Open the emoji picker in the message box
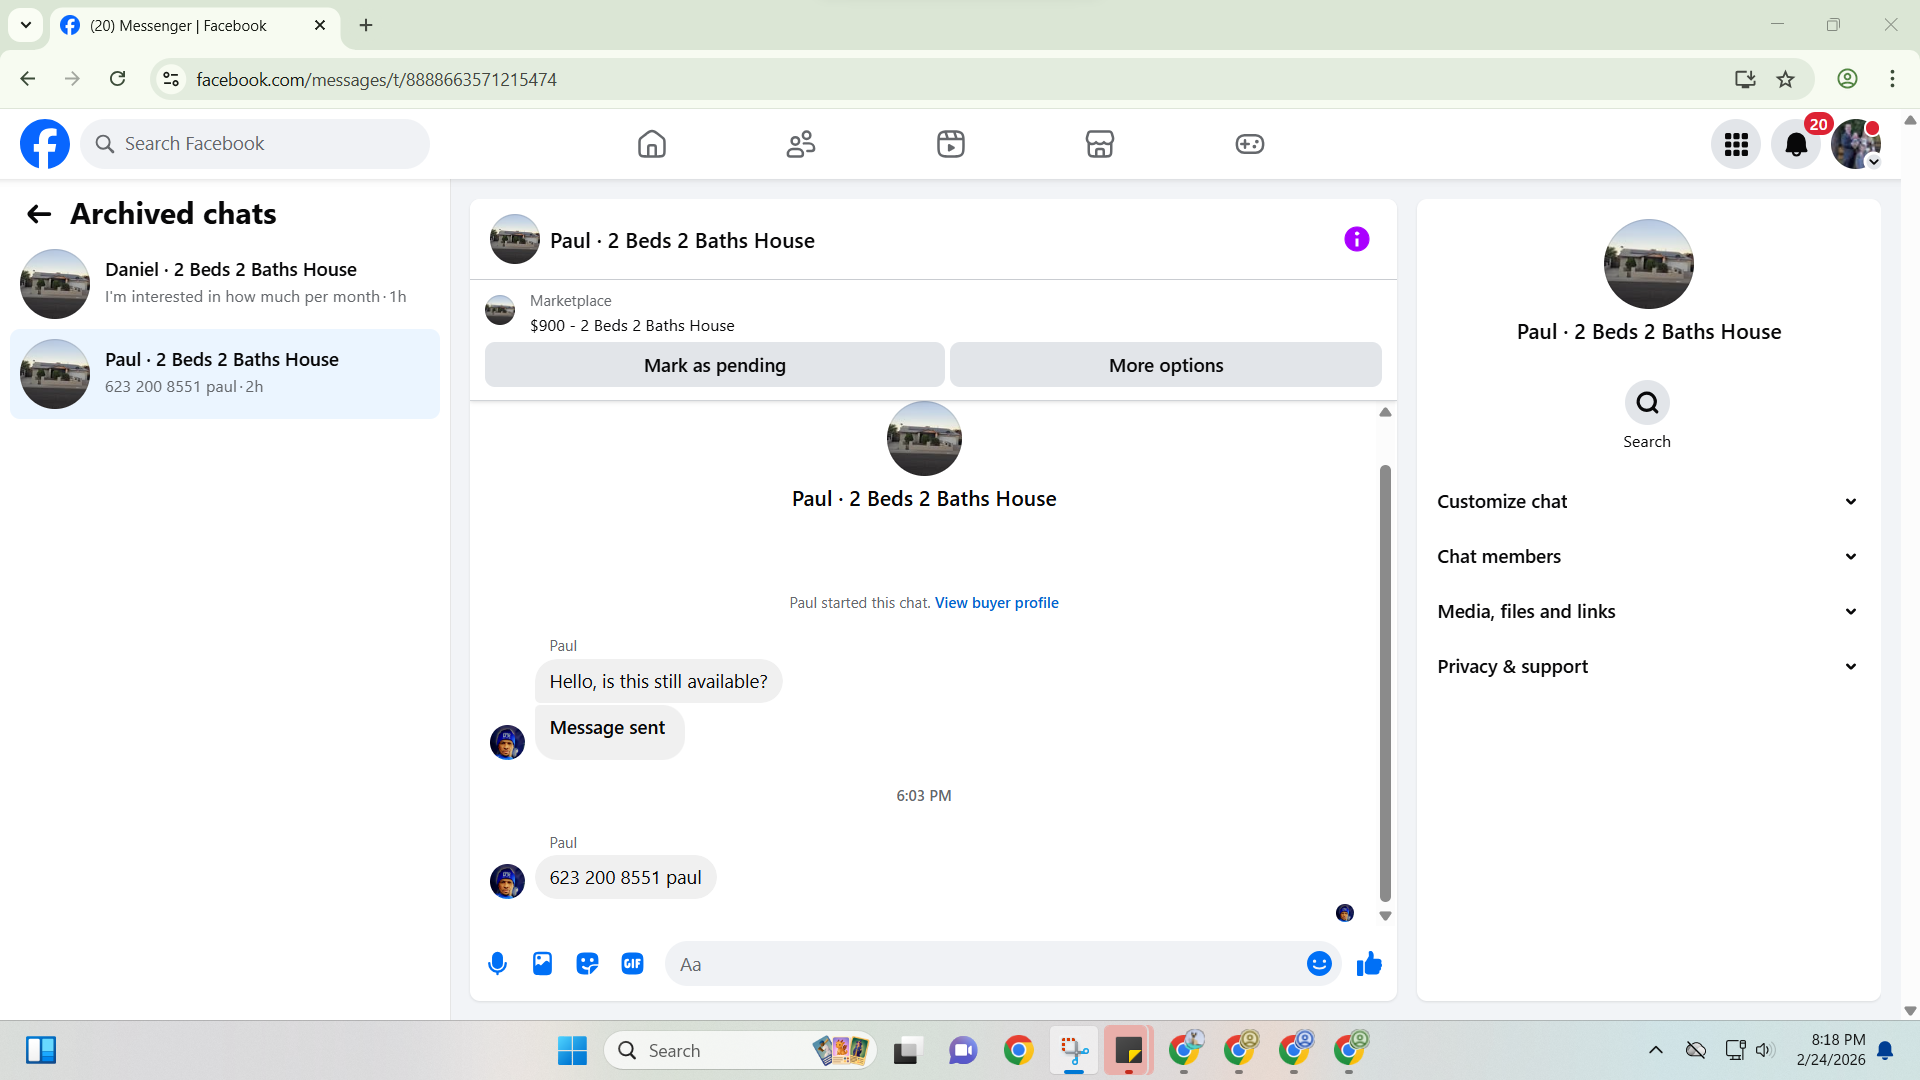 (x=1319, y=964)
